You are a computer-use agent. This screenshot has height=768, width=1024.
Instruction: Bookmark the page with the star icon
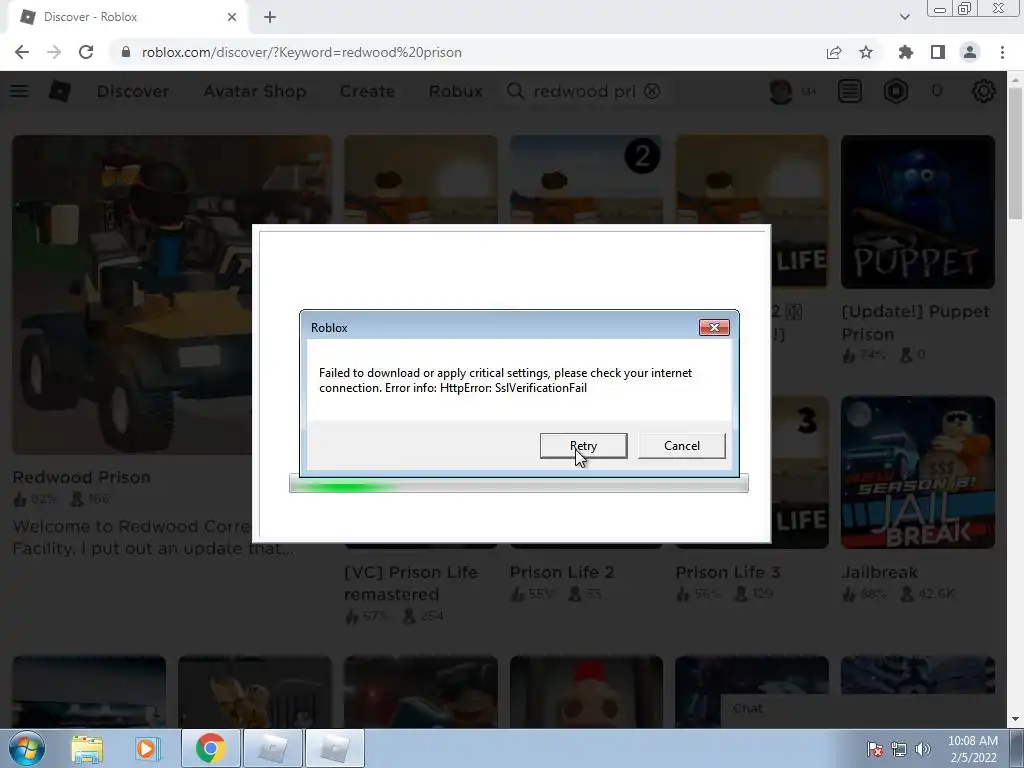[x=866, y=52]
